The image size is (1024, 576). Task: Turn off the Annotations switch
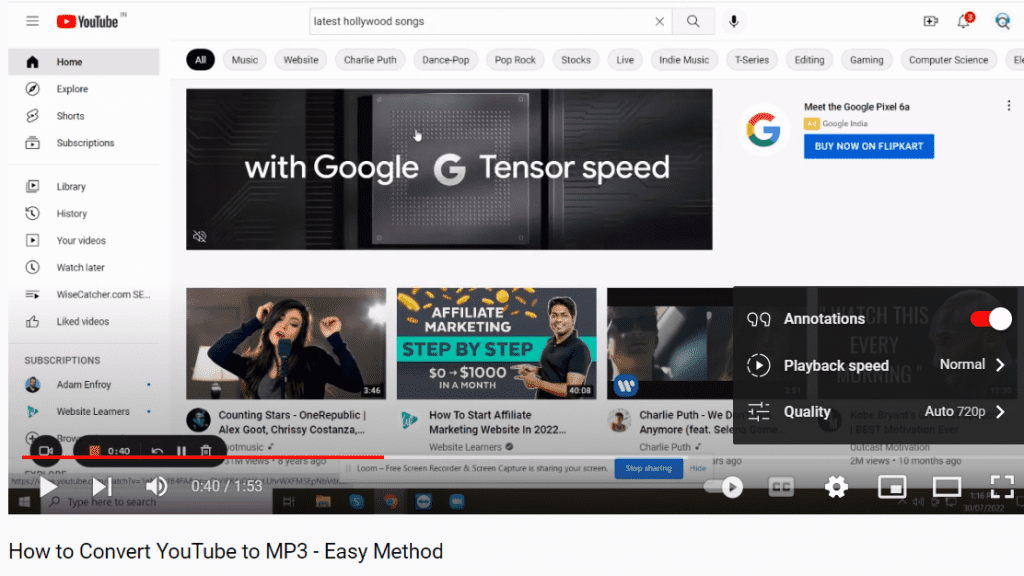[990, 319]
